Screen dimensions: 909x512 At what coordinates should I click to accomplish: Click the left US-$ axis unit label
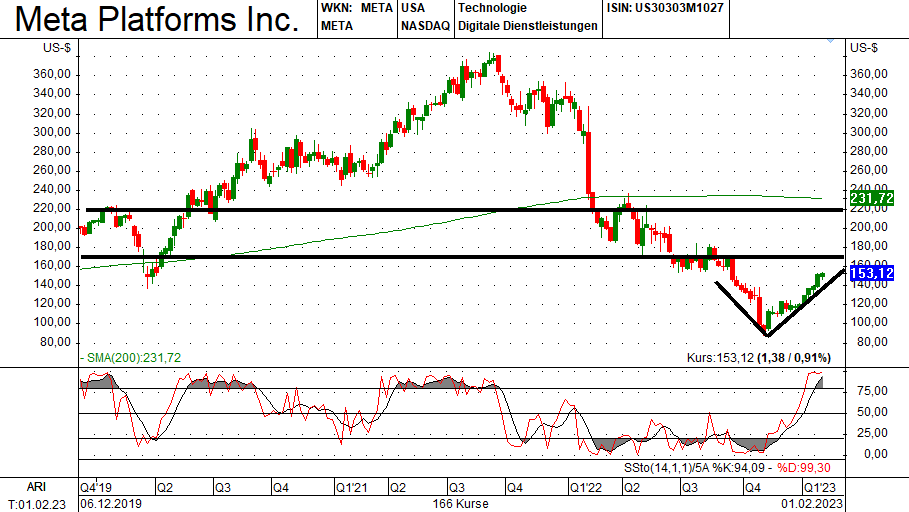coord(57,48)
